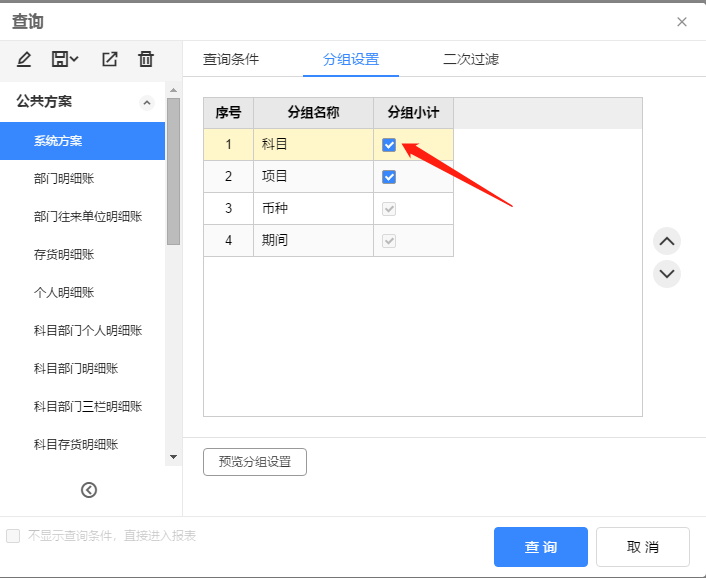Collapse the 公共方案 section
This screenshot has width=706, height=578.
click(146, 102)
